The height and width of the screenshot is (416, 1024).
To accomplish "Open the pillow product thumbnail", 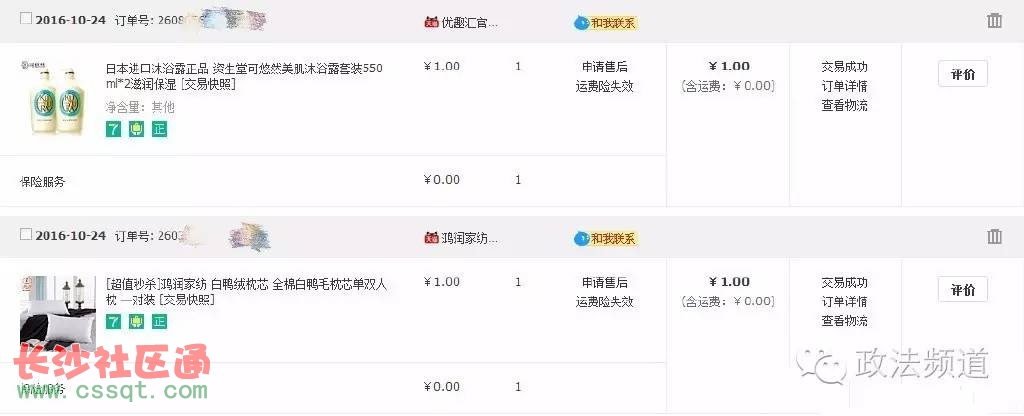I will 57,312.
